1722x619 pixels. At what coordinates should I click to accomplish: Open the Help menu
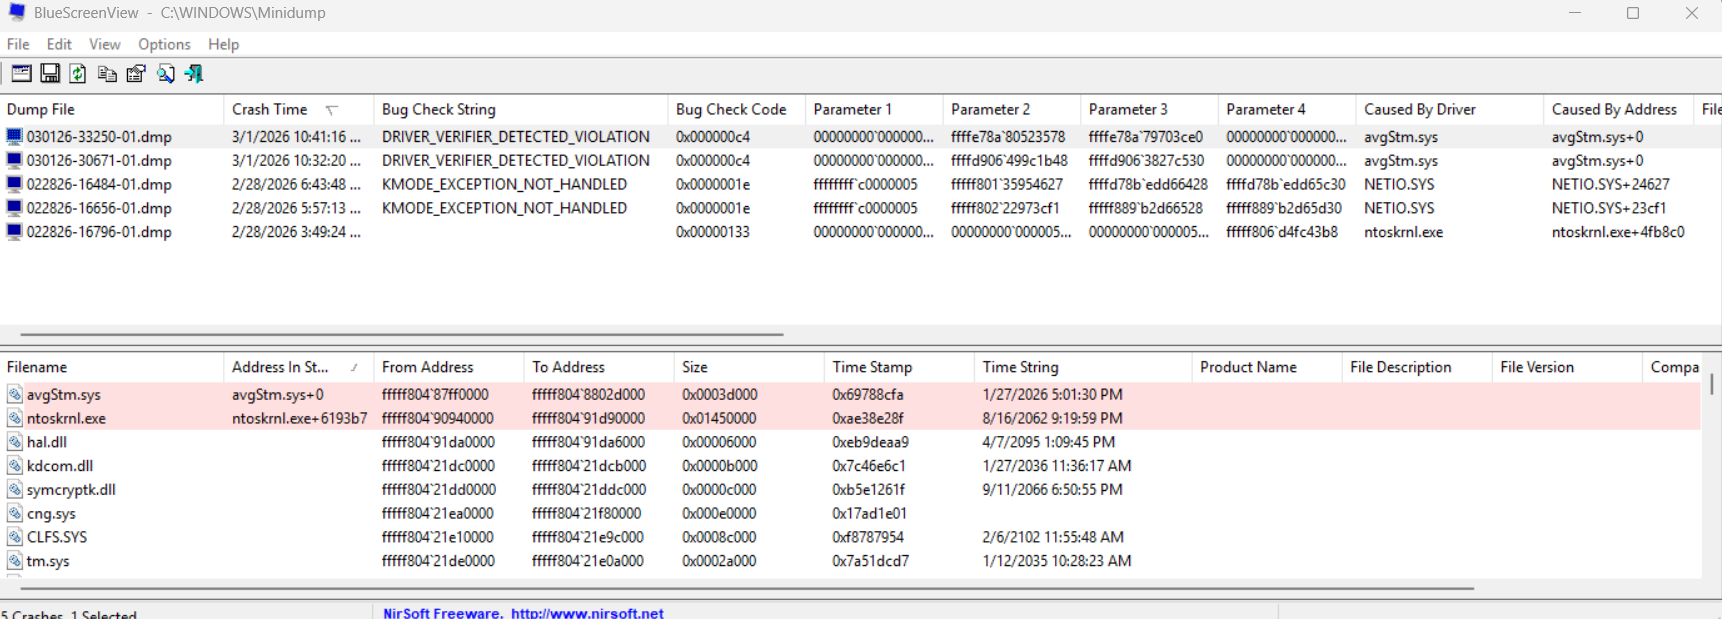[223, 44]
